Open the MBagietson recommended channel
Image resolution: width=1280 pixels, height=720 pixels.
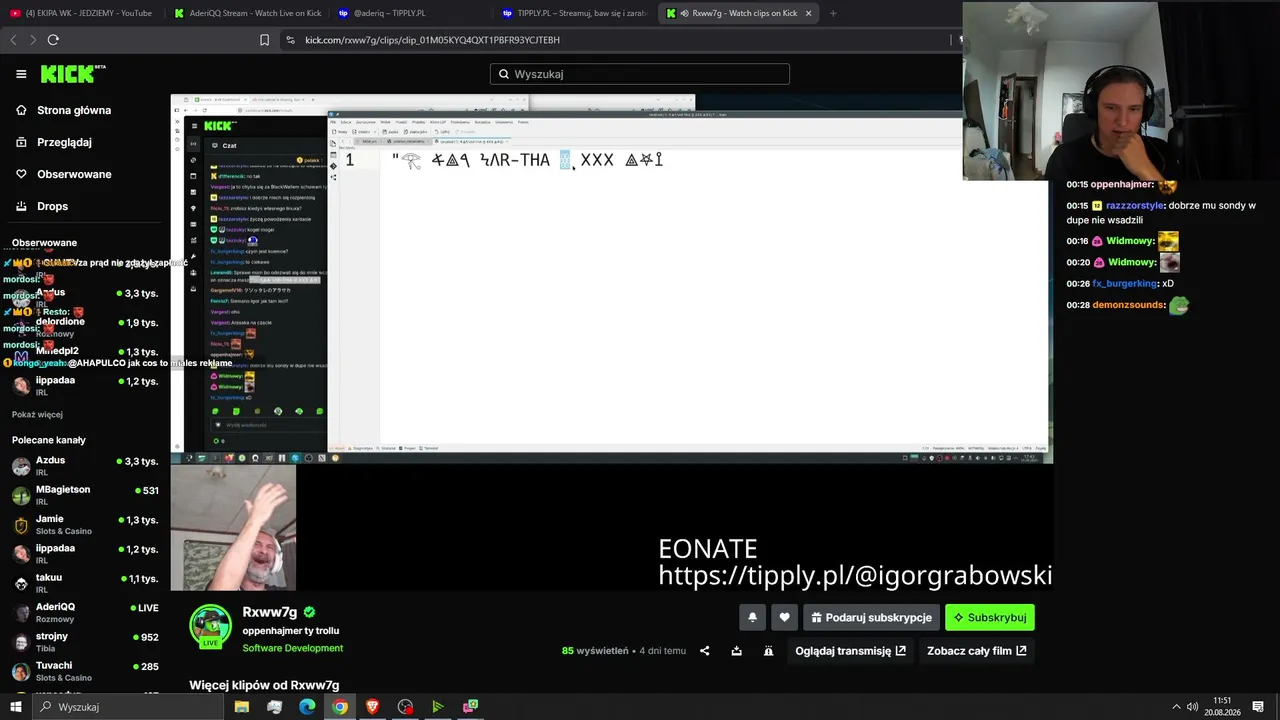coord(86,495)
